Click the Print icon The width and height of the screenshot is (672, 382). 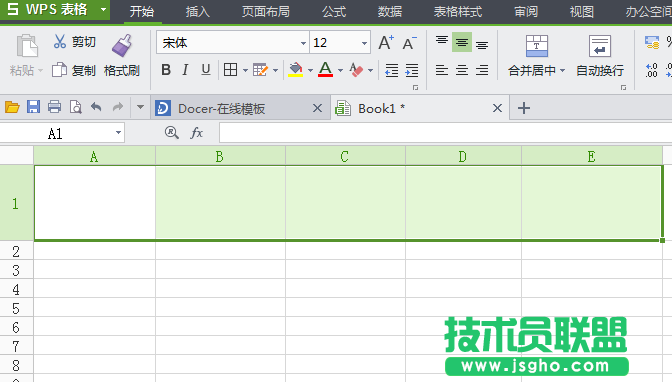click(54, 107)
